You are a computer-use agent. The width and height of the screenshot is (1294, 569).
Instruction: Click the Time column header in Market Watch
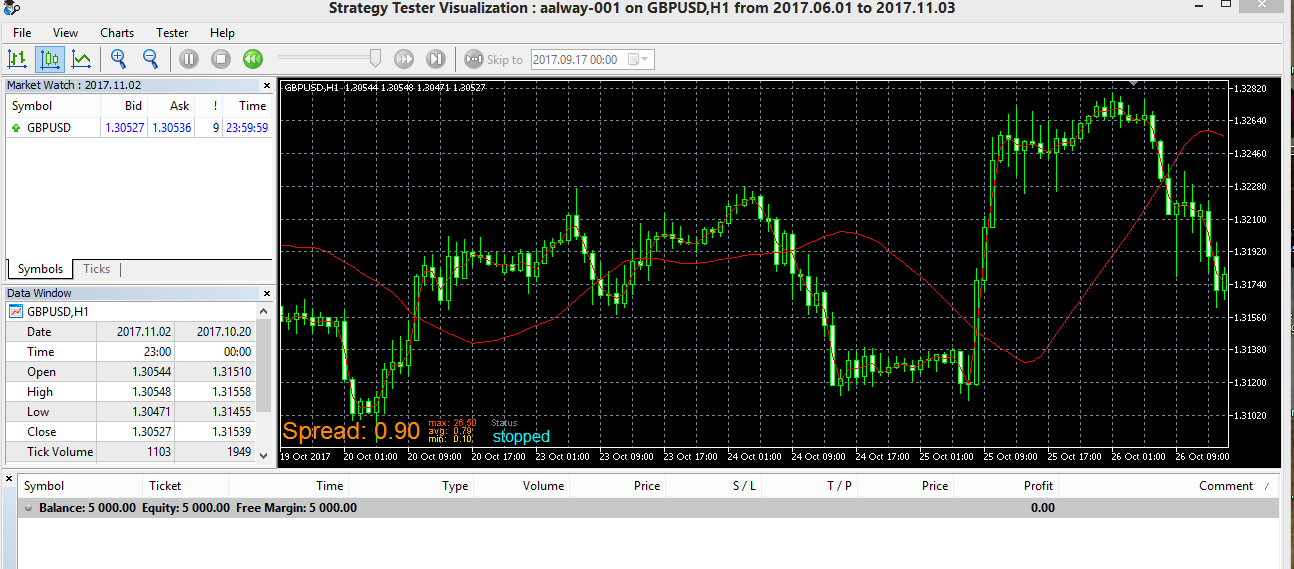(252, 106)
